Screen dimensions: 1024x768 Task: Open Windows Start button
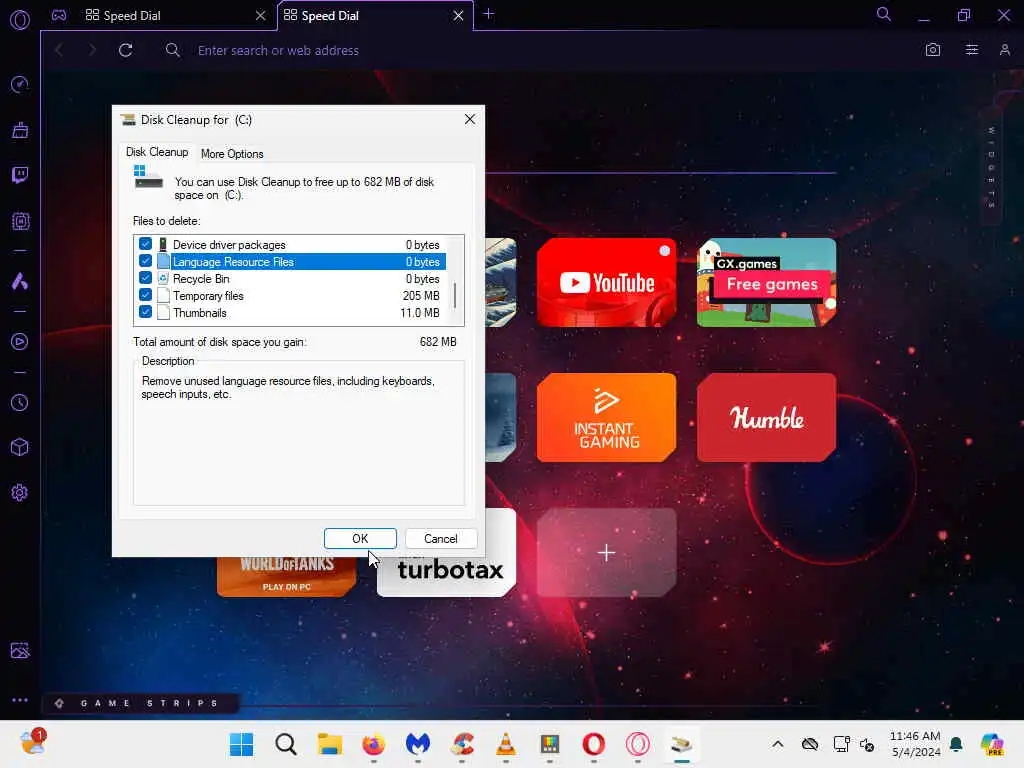coord(241,744)
